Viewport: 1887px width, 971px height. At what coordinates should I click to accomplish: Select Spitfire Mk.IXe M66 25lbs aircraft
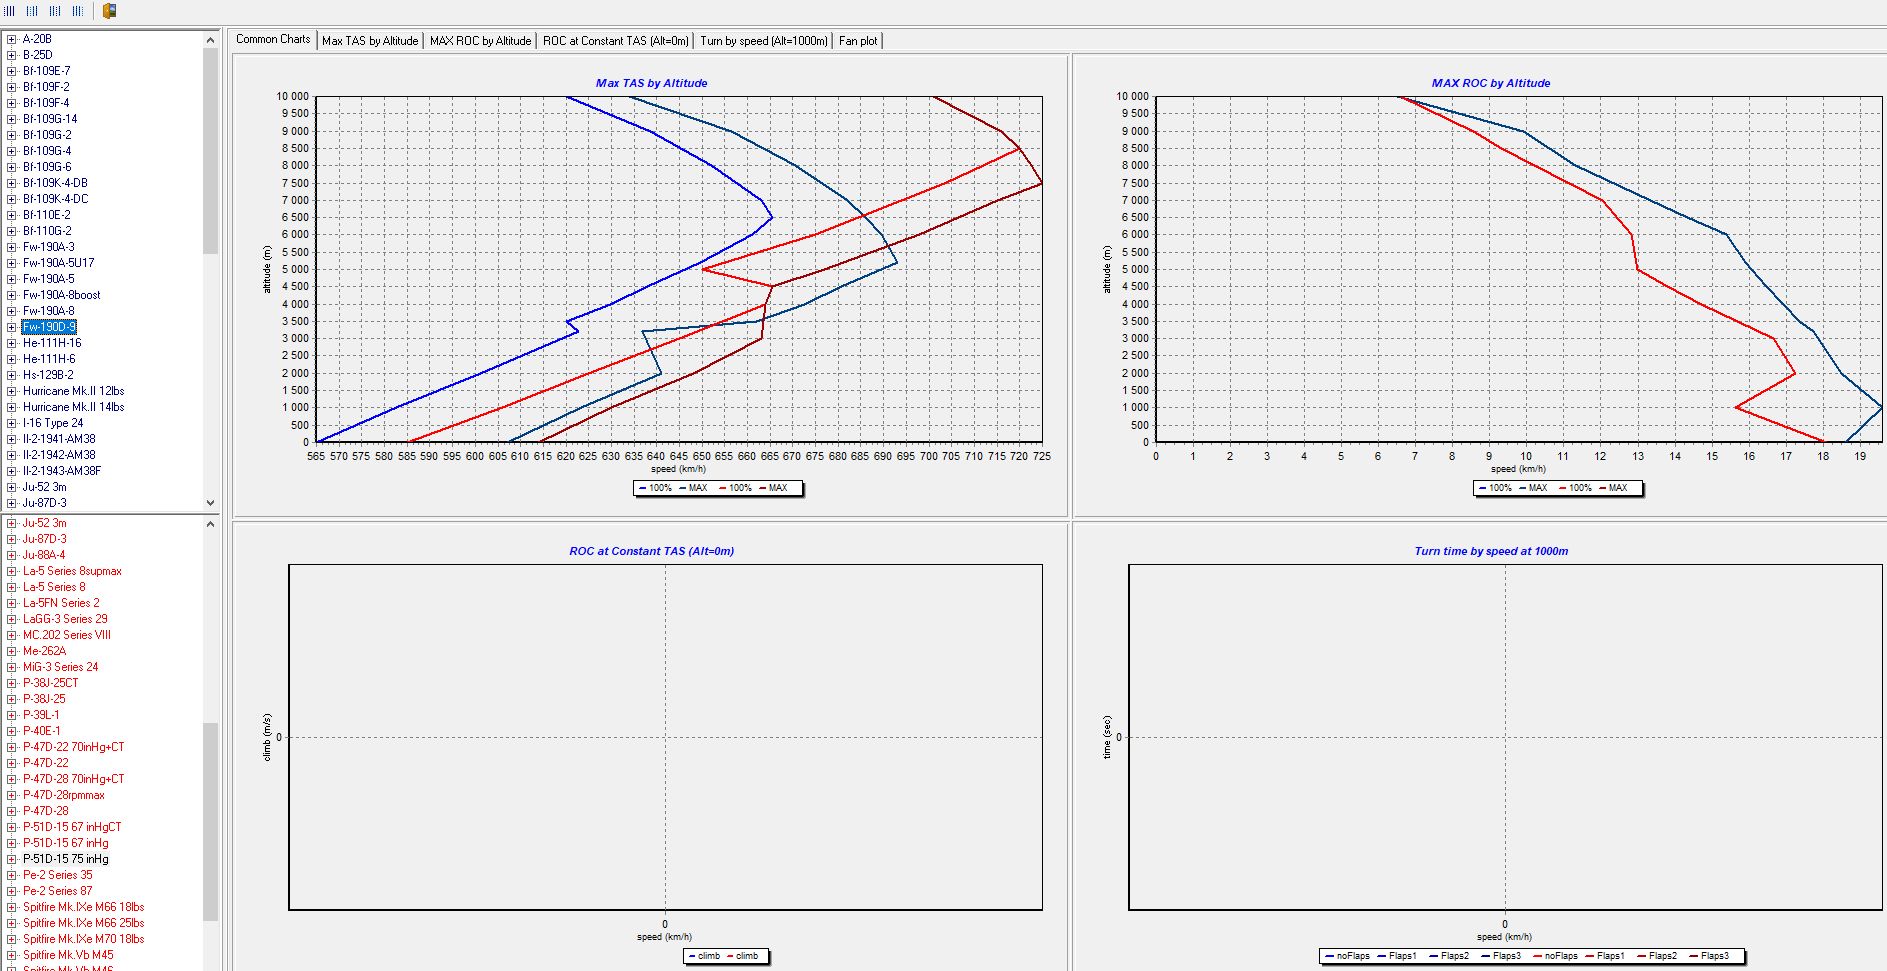(83, 923)
